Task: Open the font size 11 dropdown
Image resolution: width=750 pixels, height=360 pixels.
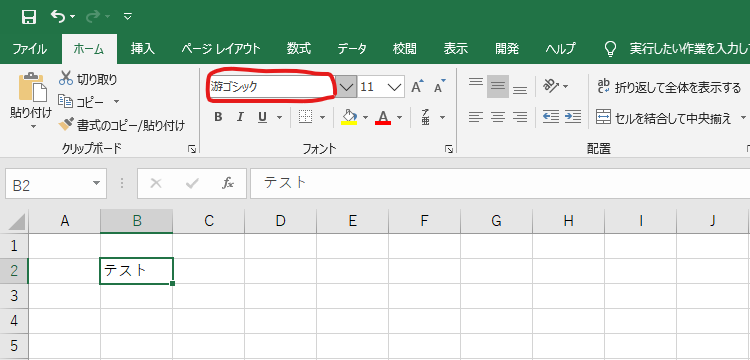Action: click(x=395, y=87)
